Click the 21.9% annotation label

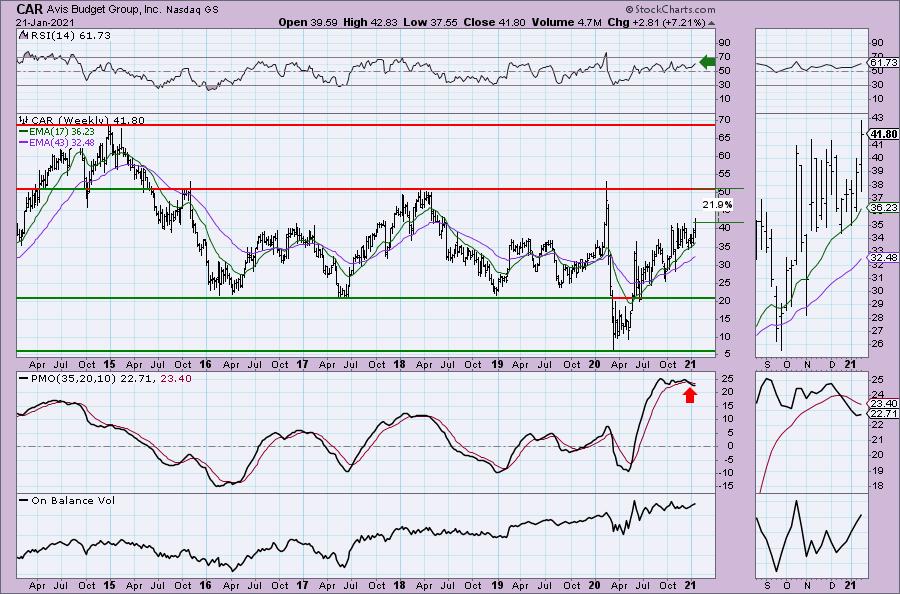(x=717, y=204)
